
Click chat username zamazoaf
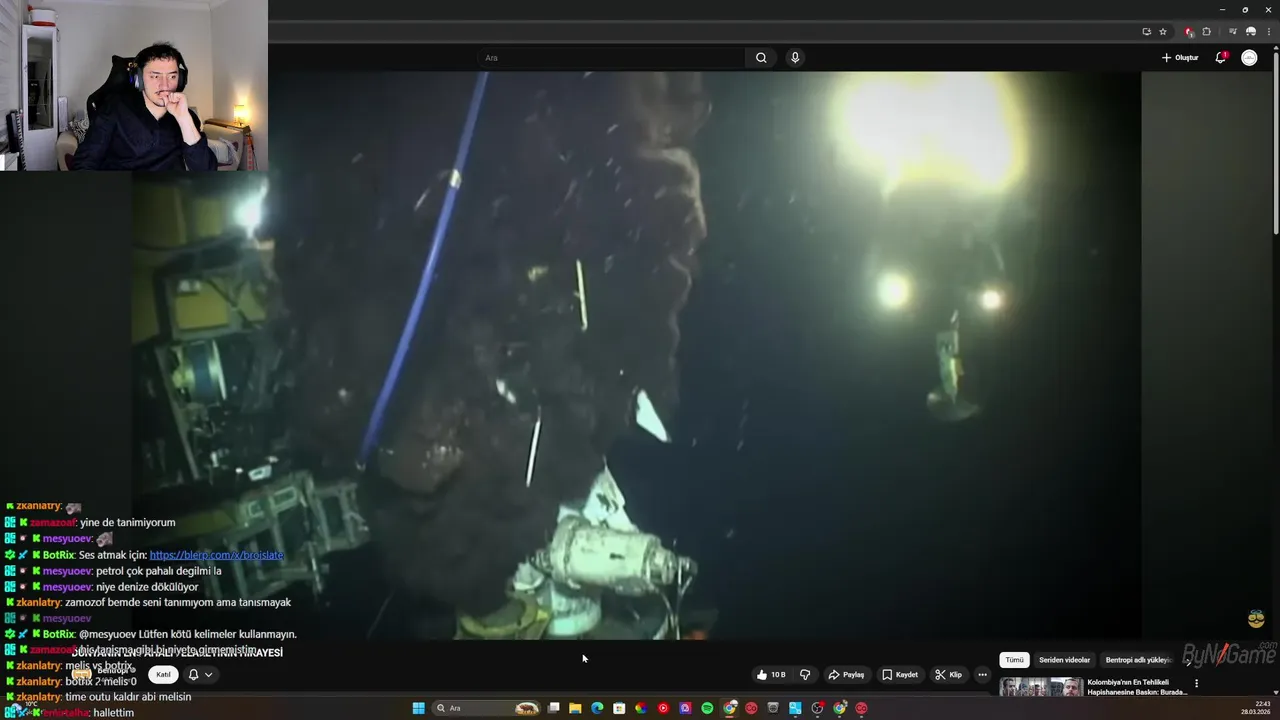[x=52, y=523]
